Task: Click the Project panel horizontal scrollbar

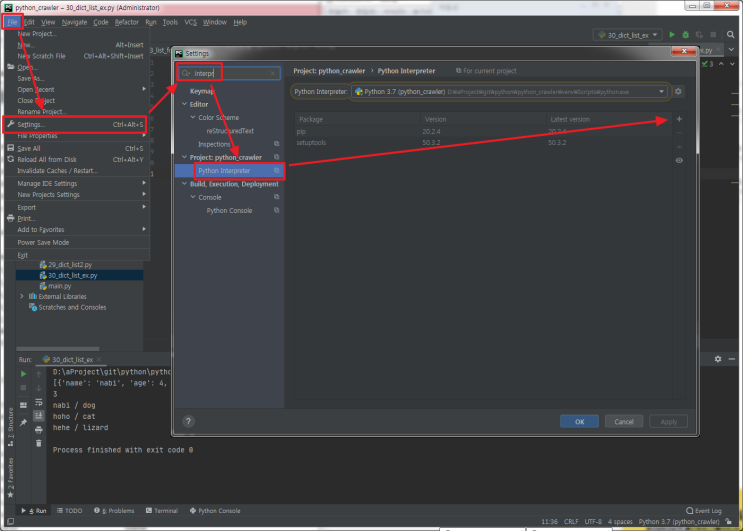Action: tap(58, 349)
